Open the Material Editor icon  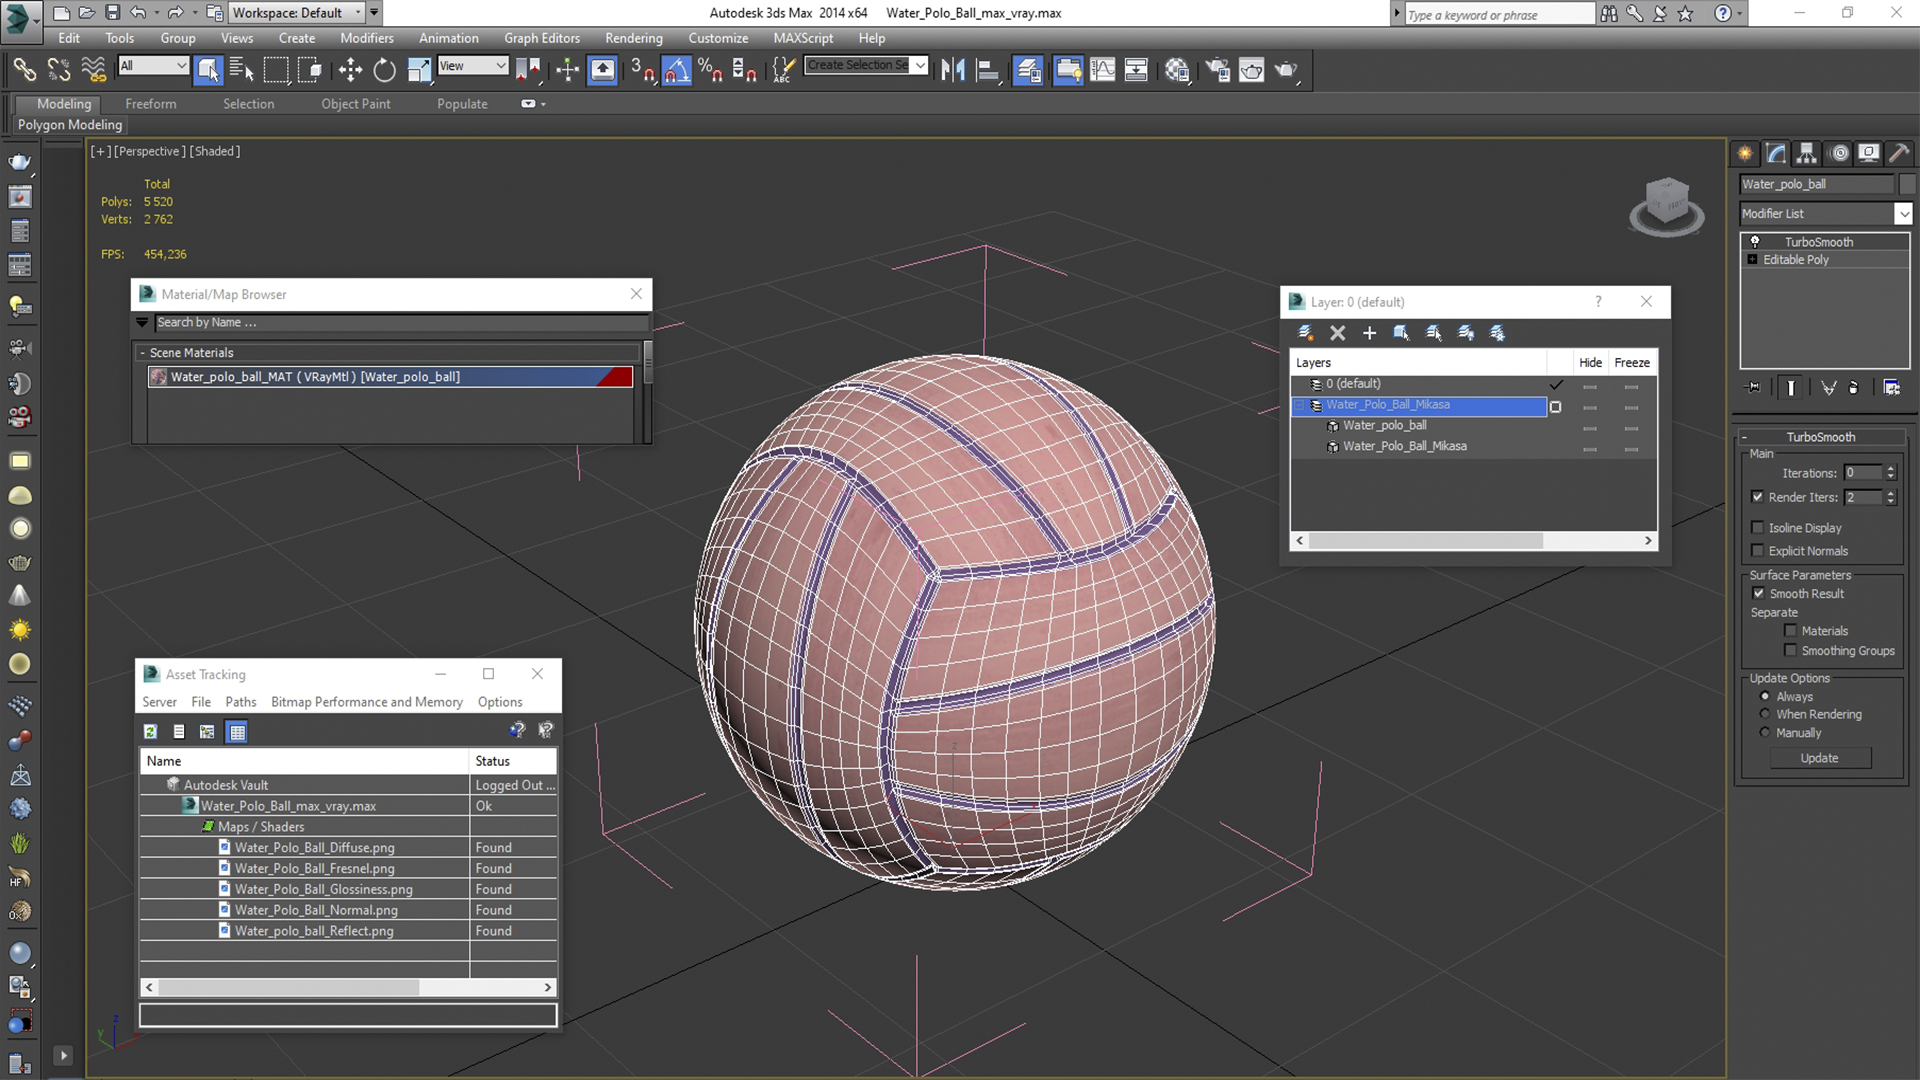pos(1177,69)
